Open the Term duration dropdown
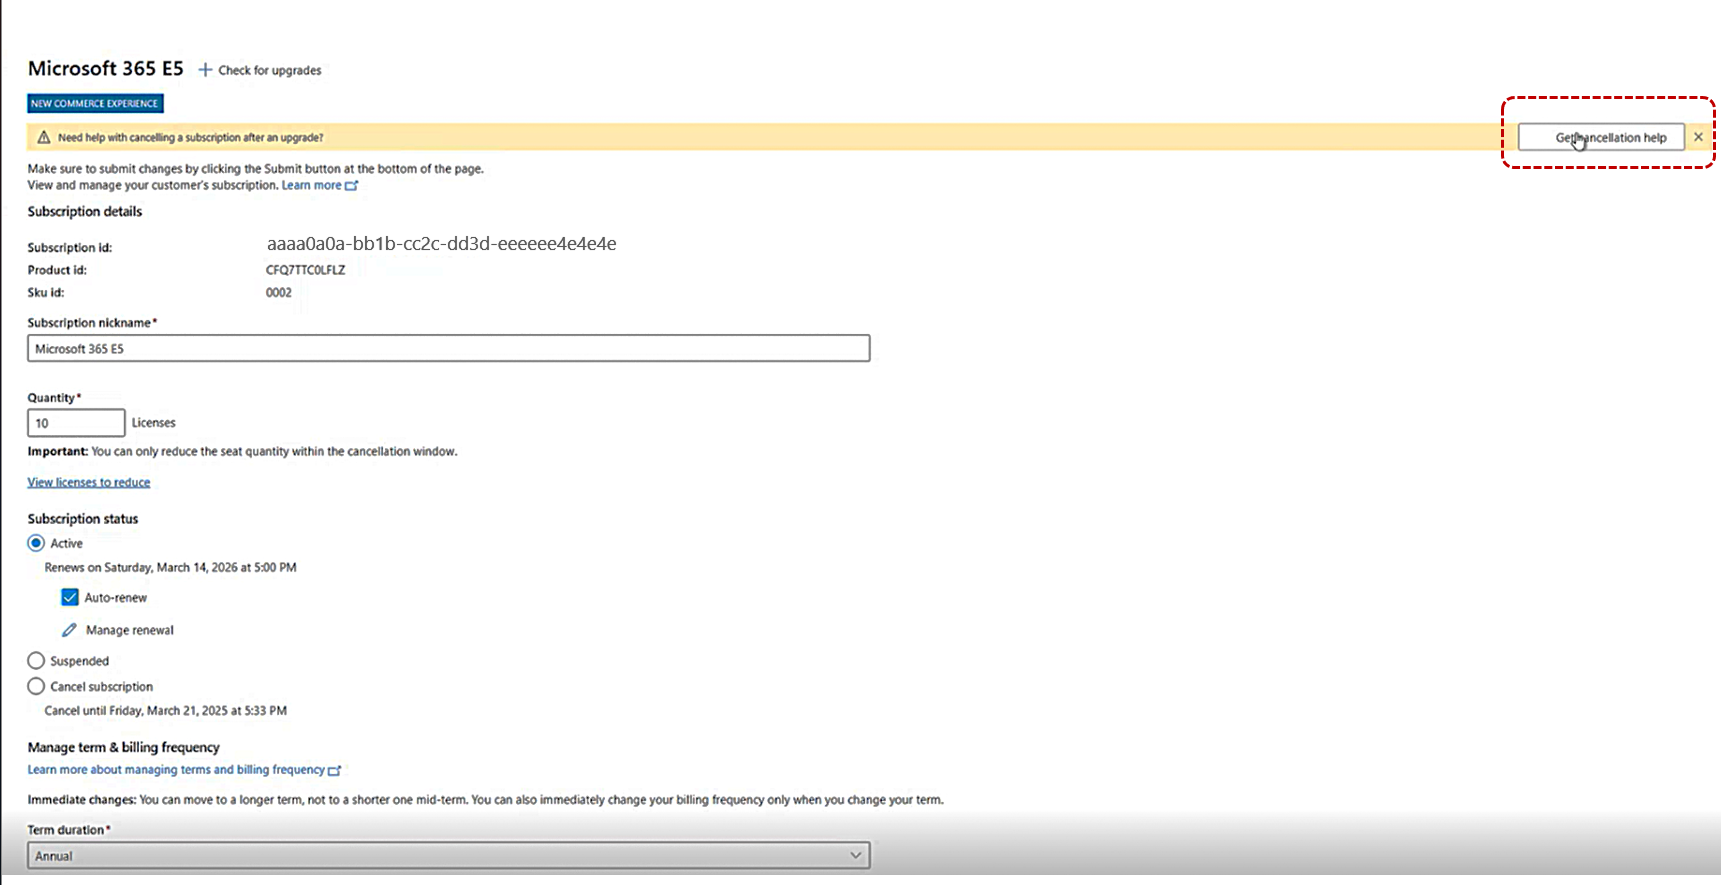This screenshot has height=885, width=1721. [x=449, y=855]
